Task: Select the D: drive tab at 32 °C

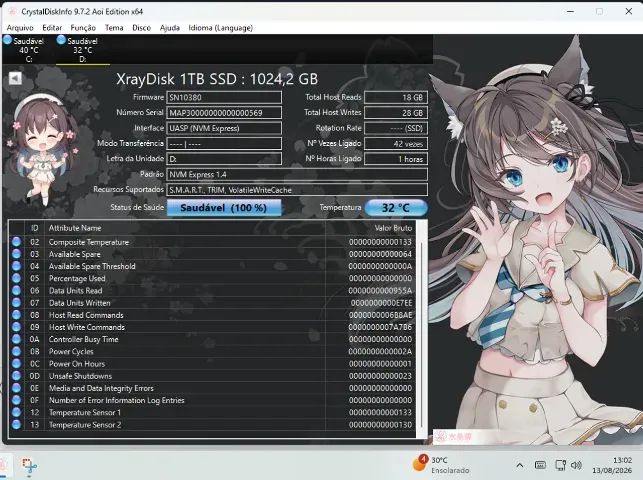Action: tap(82, 50)
